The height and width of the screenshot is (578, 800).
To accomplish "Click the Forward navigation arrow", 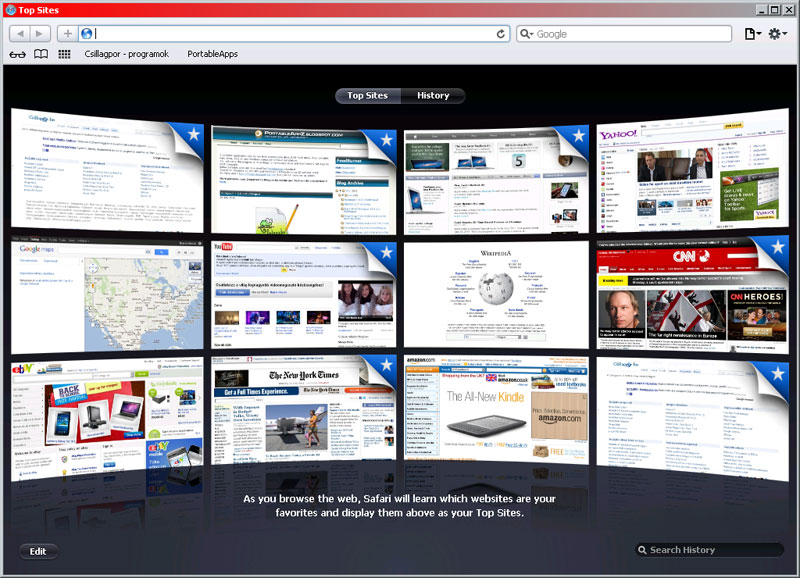I will click(40, 34).
